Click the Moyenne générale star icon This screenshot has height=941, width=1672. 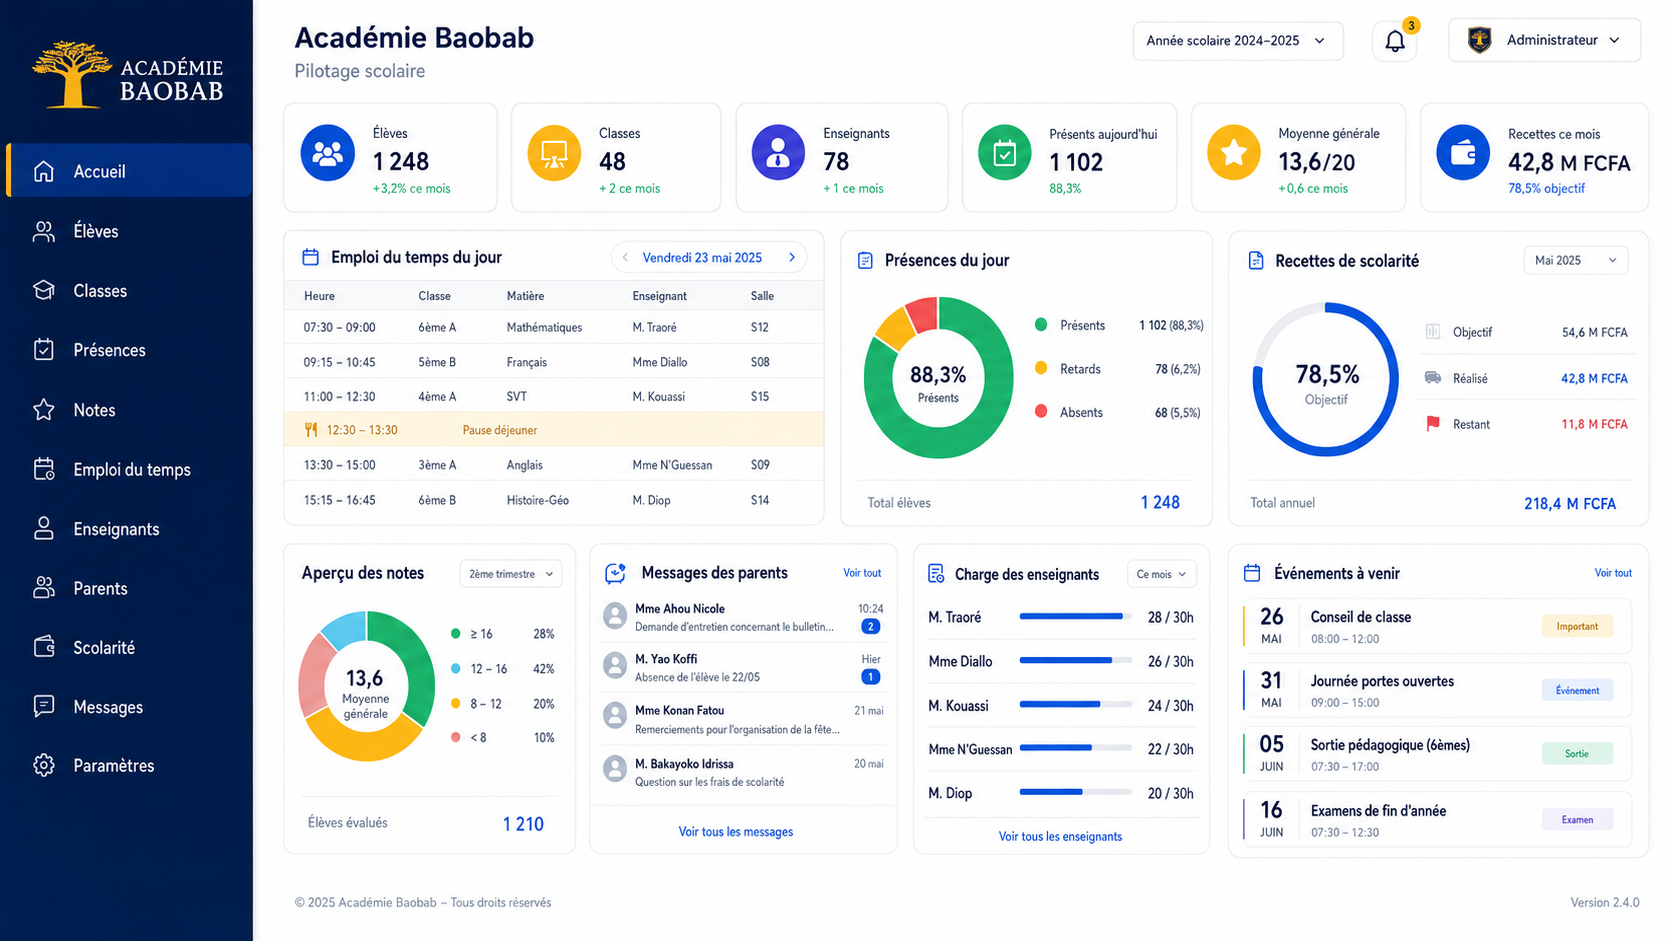[1233, 153]
